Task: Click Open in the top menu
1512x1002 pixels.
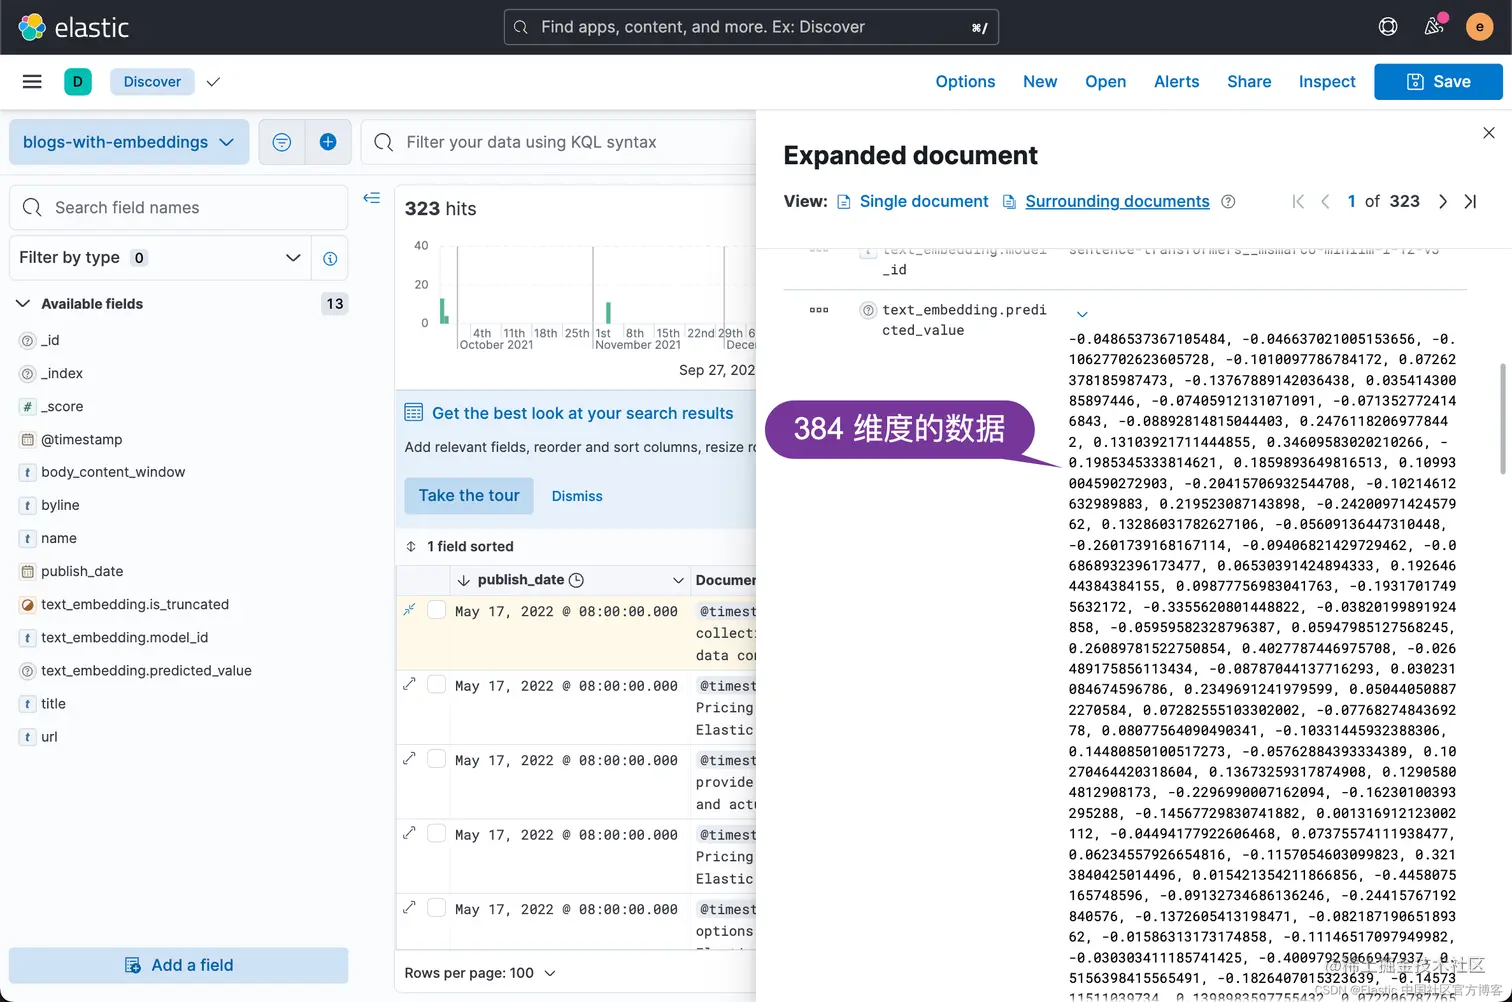Action: click(1105, 82)
